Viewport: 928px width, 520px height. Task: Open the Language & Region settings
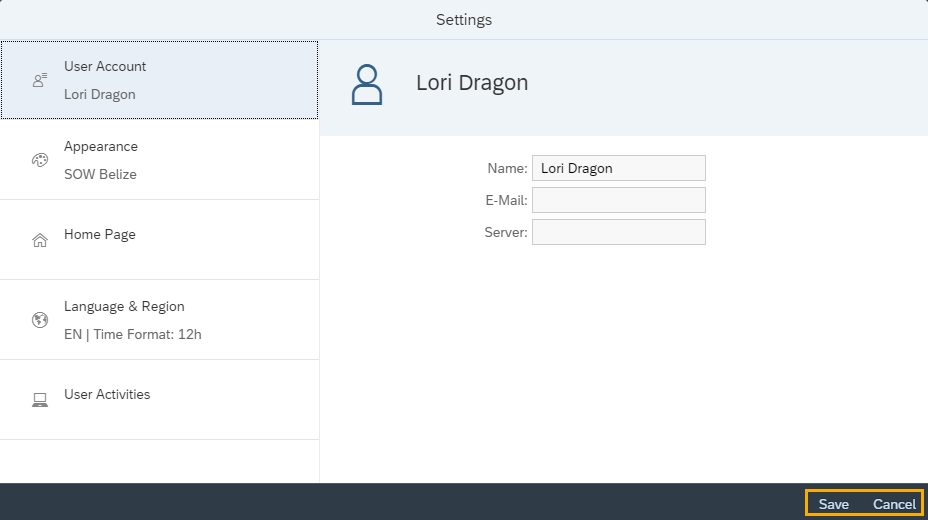160,320
